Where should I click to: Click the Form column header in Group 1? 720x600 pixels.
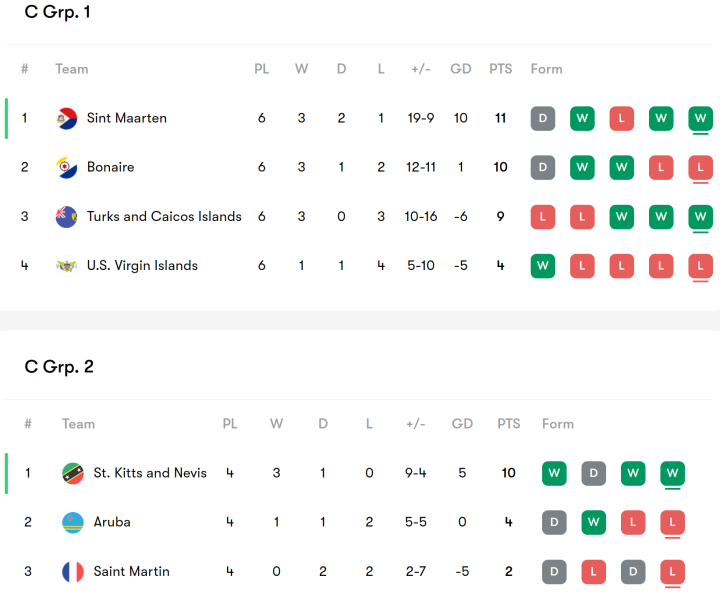coord(546,69)
